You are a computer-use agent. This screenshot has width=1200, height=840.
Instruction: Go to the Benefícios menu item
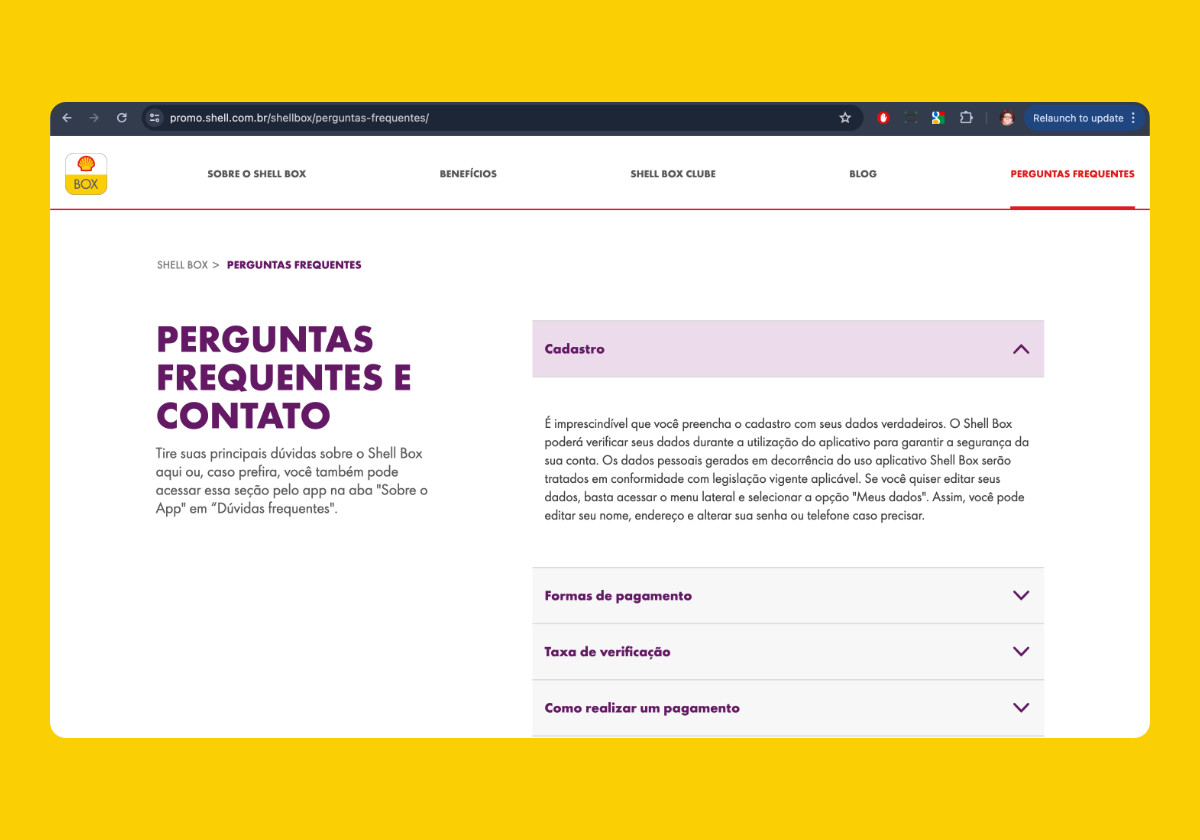click(x=468, y=174)
